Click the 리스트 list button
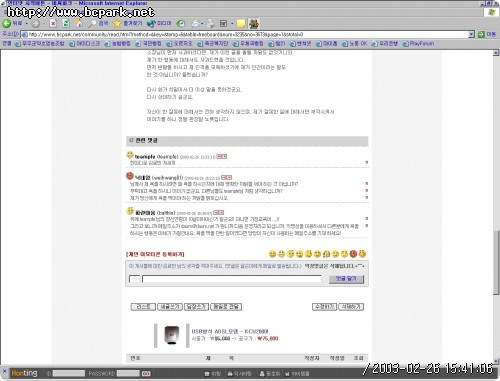 (x=143, y=307)
